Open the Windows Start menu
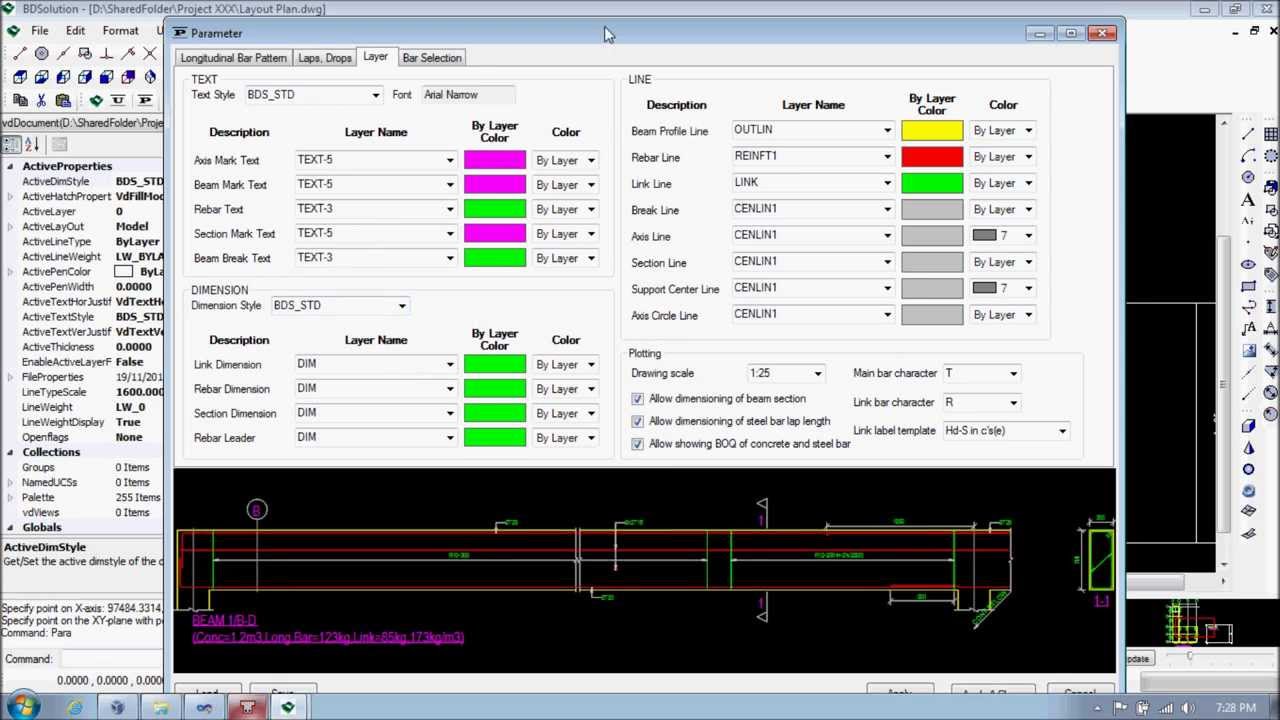 click(x=22, y=707)
